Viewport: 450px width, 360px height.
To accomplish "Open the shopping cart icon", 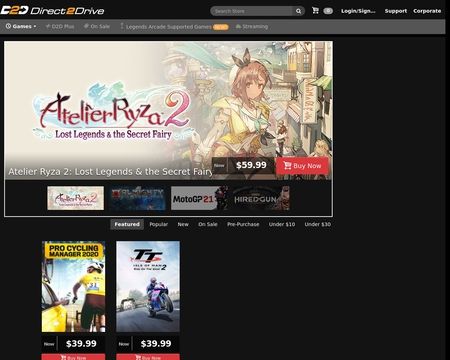I will [x=315, y=11].
